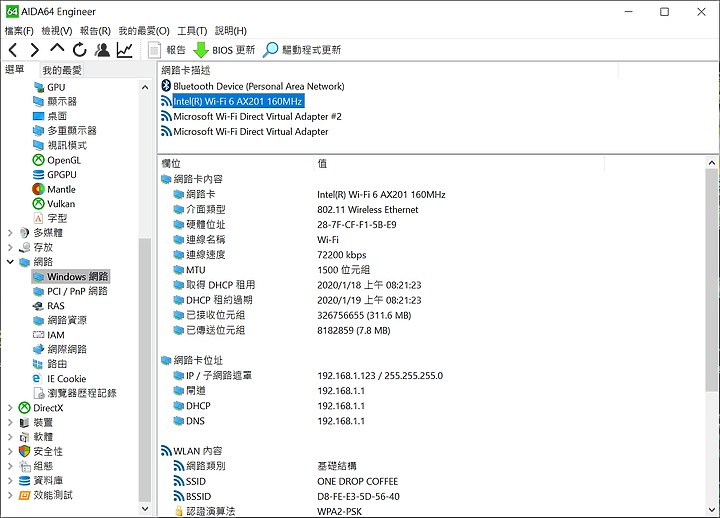Click the 路由 icon in the tree
This screenshot has height=518, width=720.
[39, 364]
